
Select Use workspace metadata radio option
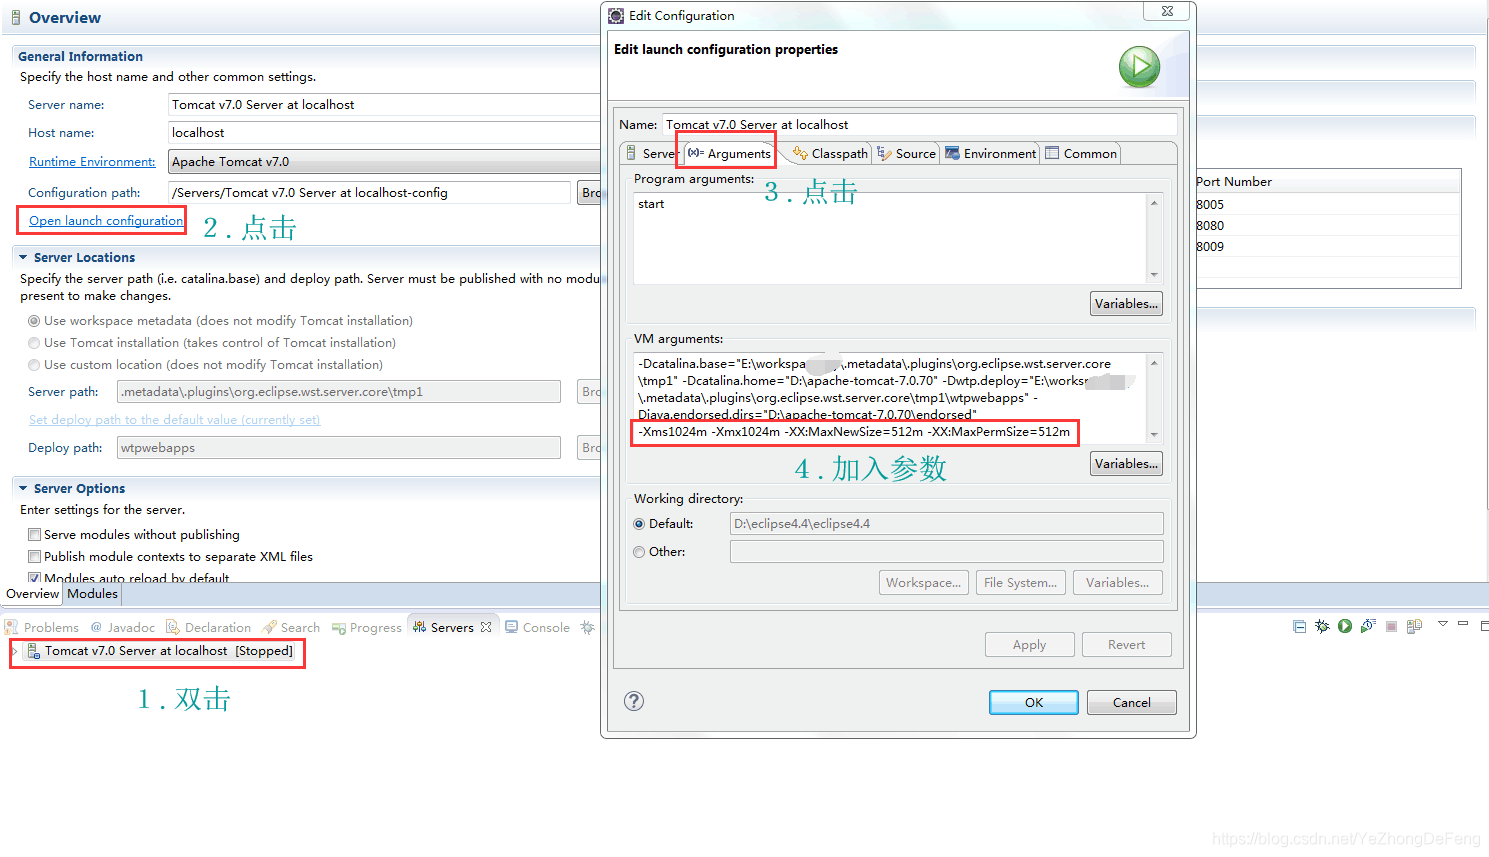click(35, 321)
